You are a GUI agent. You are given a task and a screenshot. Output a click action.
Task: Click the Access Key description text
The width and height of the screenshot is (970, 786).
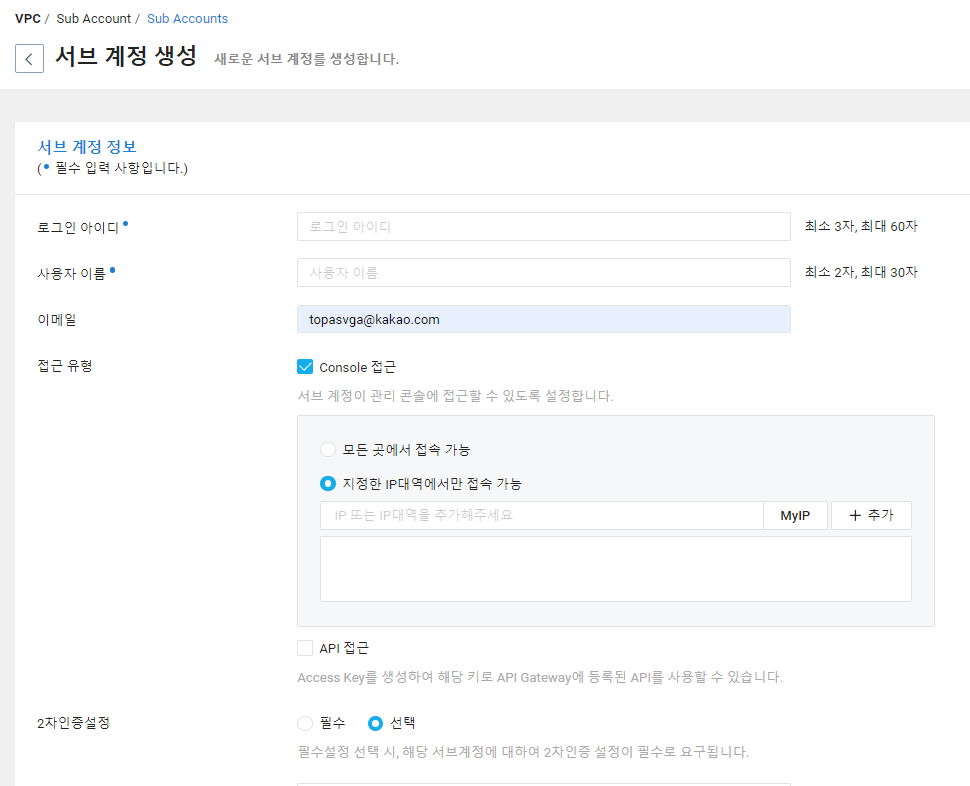pyautogui.click(x=540, y=677)
